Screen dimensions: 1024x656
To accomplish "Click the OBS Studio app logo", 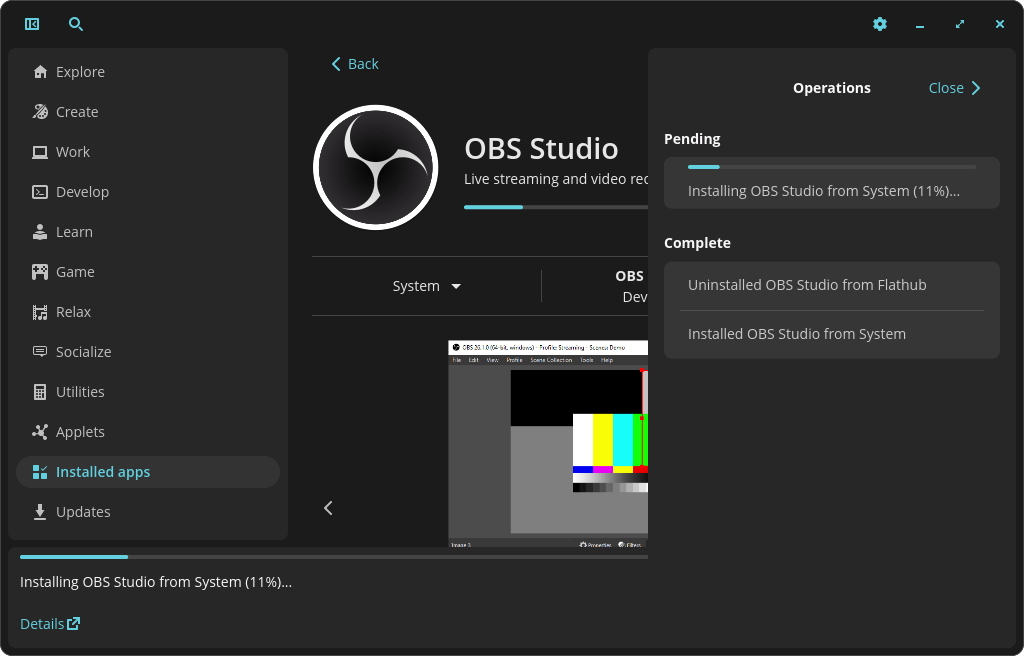I will click(376, 168).
